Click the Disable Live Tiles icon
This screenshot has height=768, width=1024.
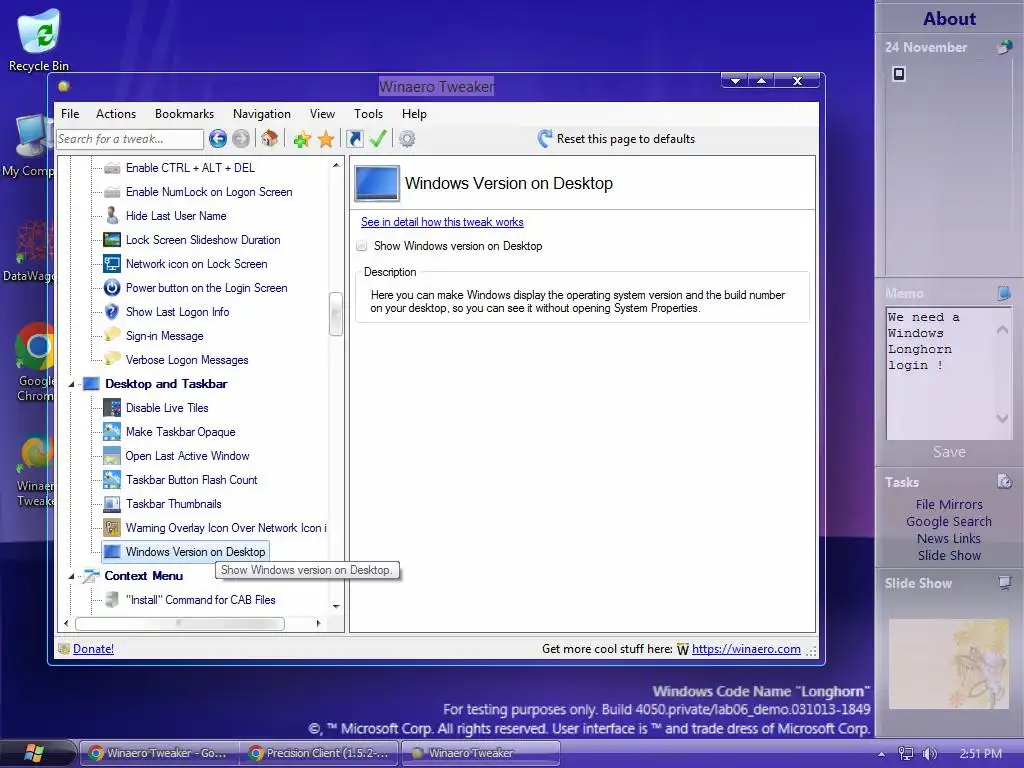[x=112, y=408]
